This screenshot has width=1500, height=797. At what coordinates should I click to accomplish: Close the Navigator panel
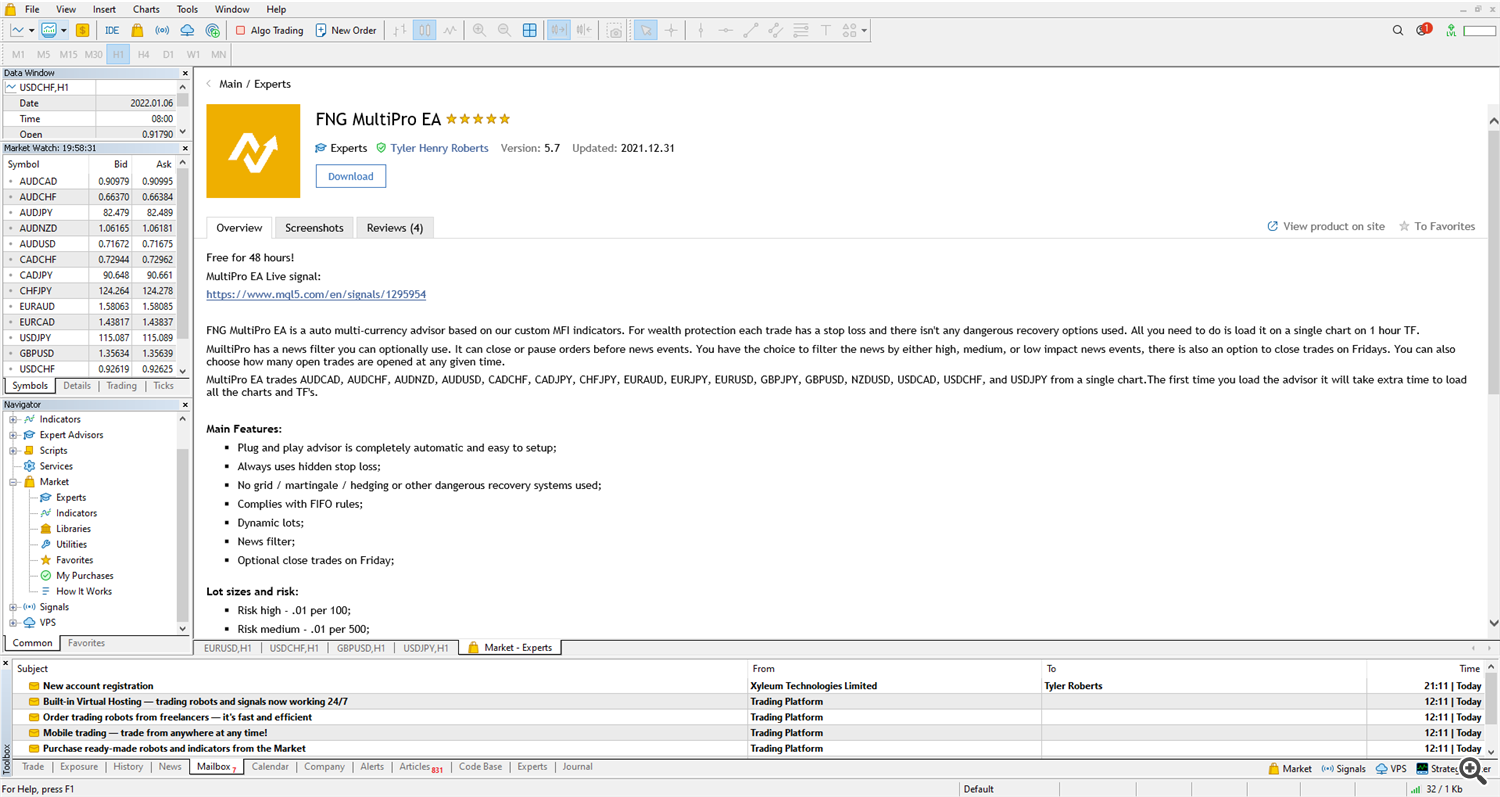[185, 405]
